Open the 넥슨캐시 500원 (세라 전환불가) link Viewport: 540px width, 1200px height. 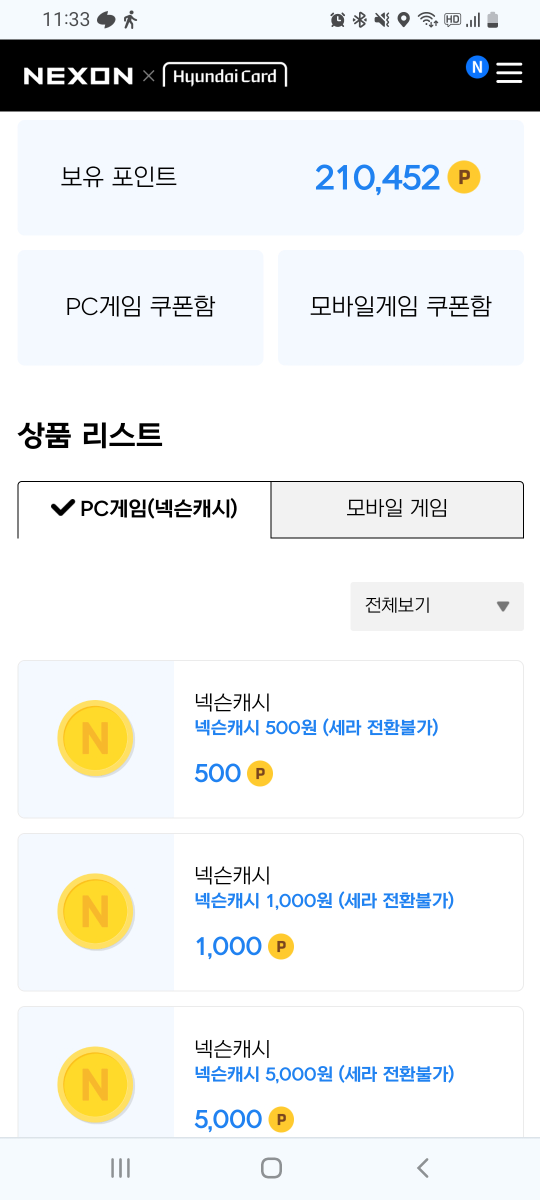click(316, 728)
